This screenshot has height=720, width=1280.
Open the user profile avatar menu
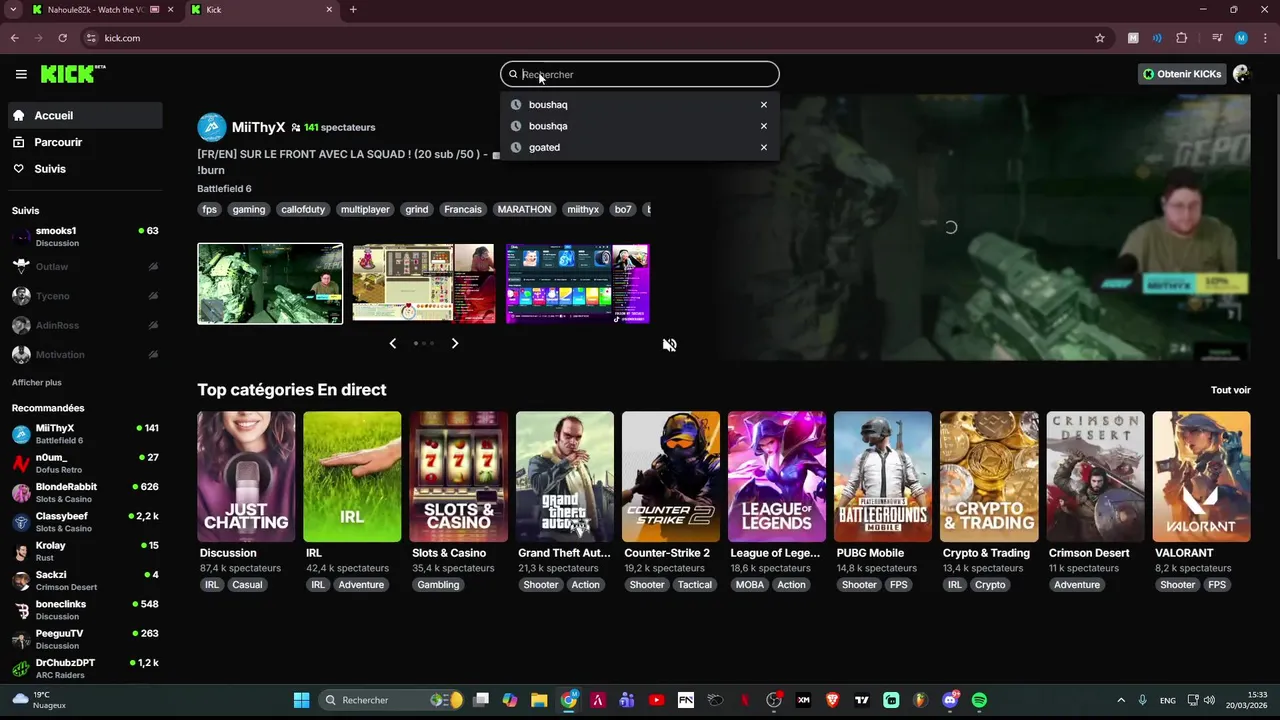1241,74
